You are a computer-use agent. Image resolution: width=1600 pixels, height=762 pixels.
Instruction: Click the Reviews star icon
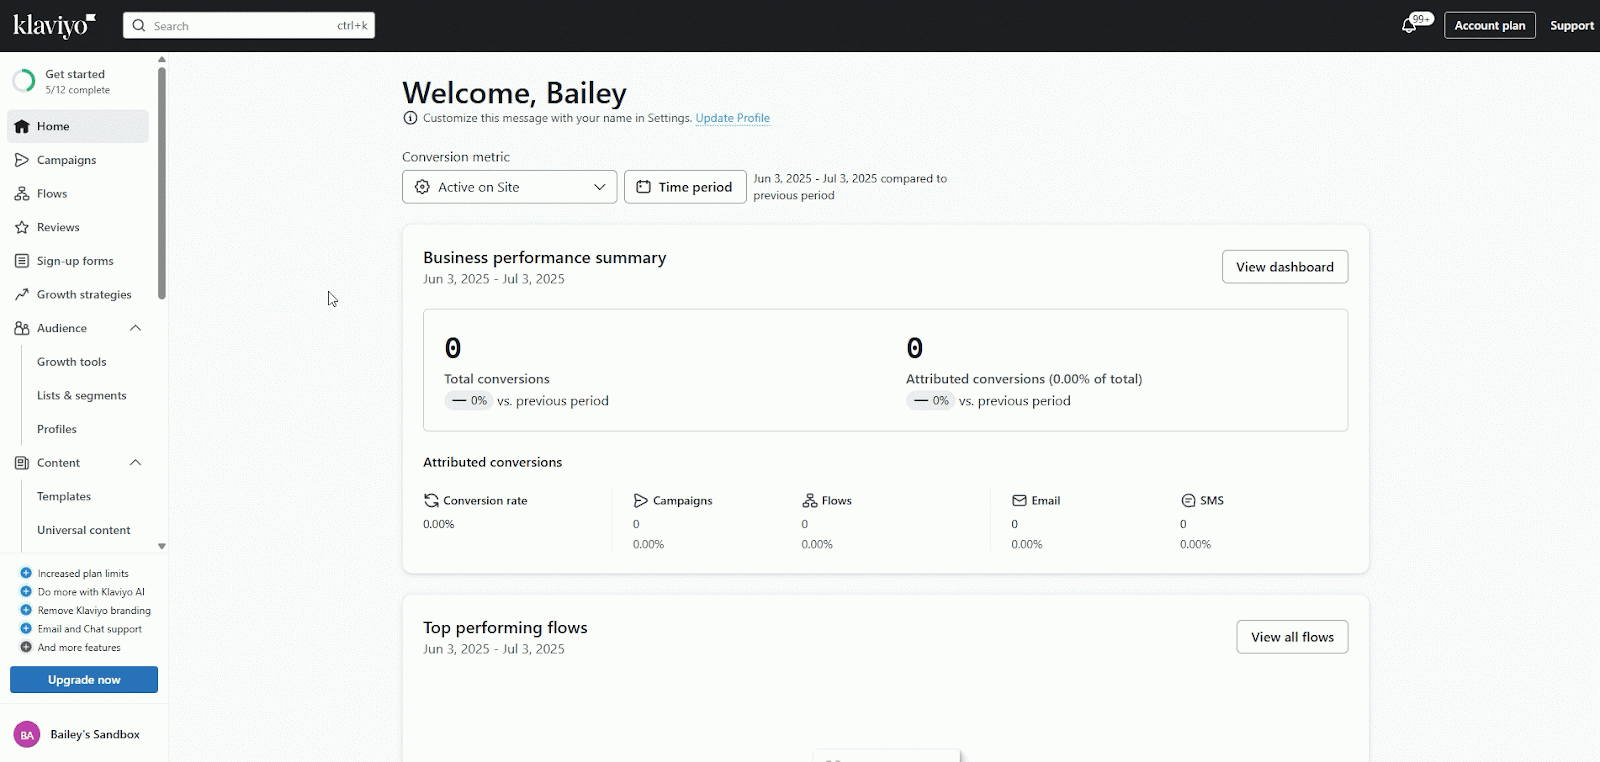[22, 228]
